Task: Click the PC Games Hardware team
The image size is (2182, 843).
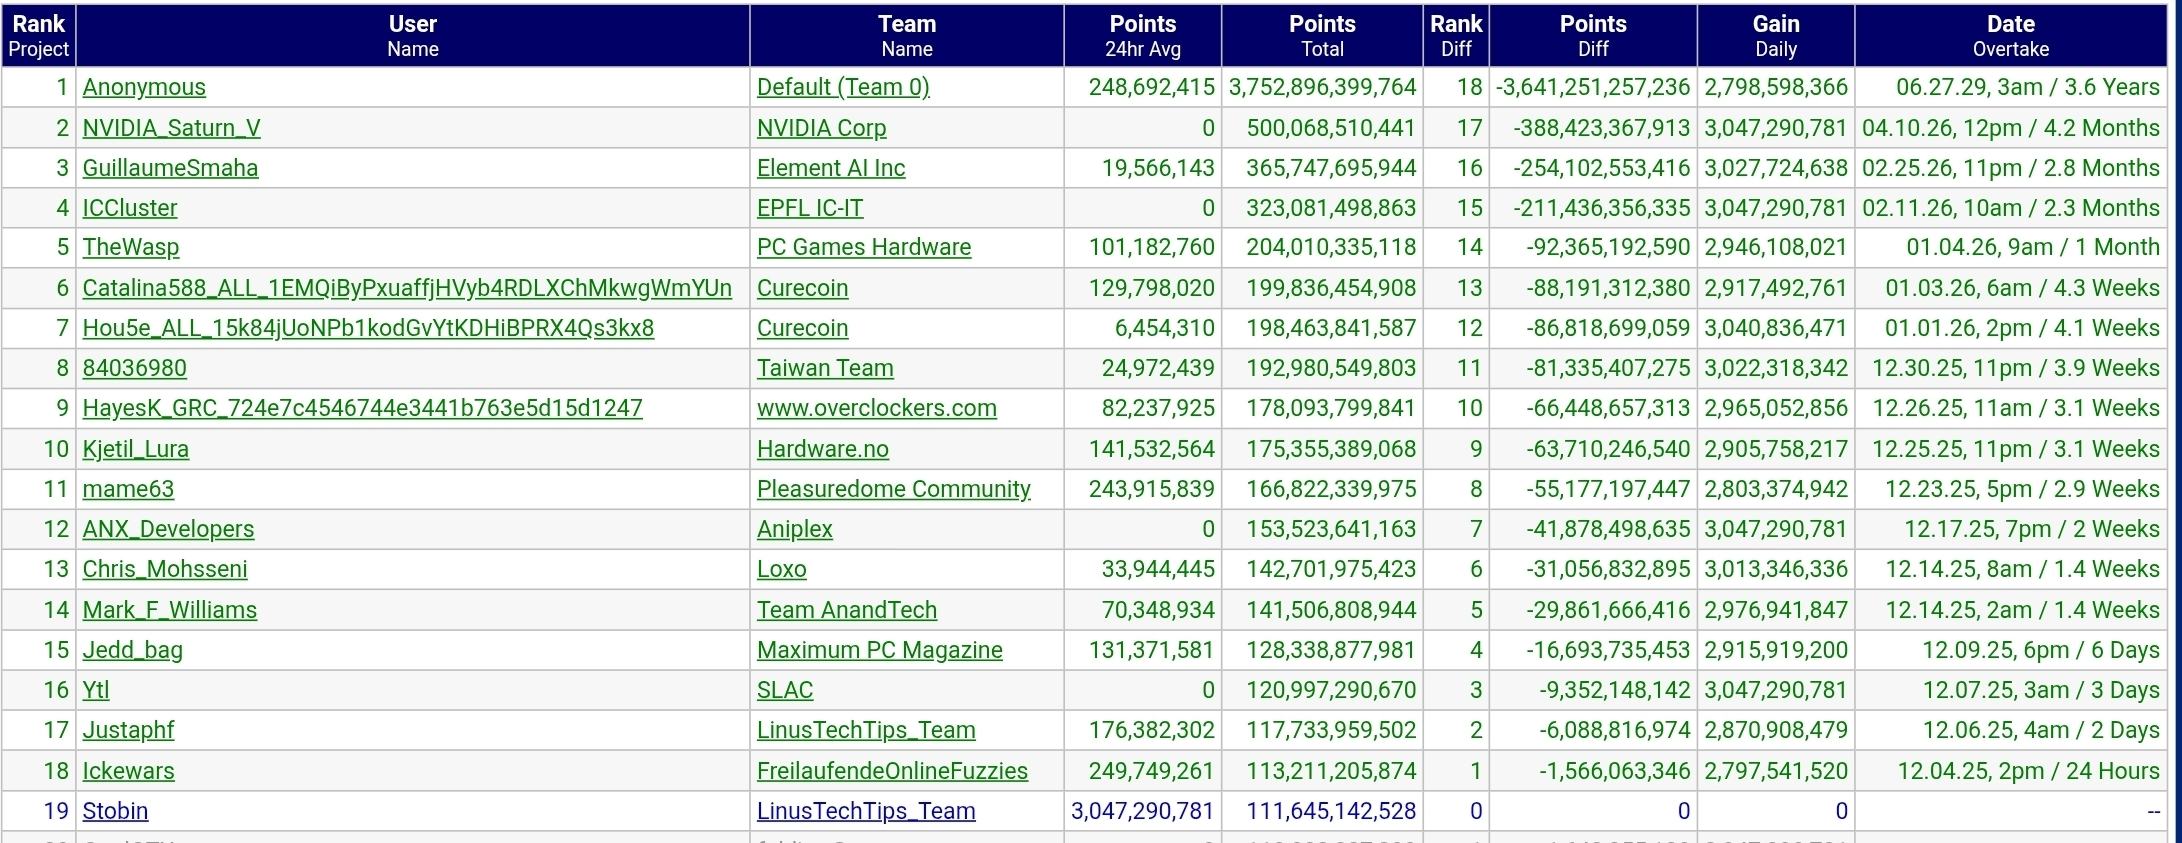Action: 864,247
